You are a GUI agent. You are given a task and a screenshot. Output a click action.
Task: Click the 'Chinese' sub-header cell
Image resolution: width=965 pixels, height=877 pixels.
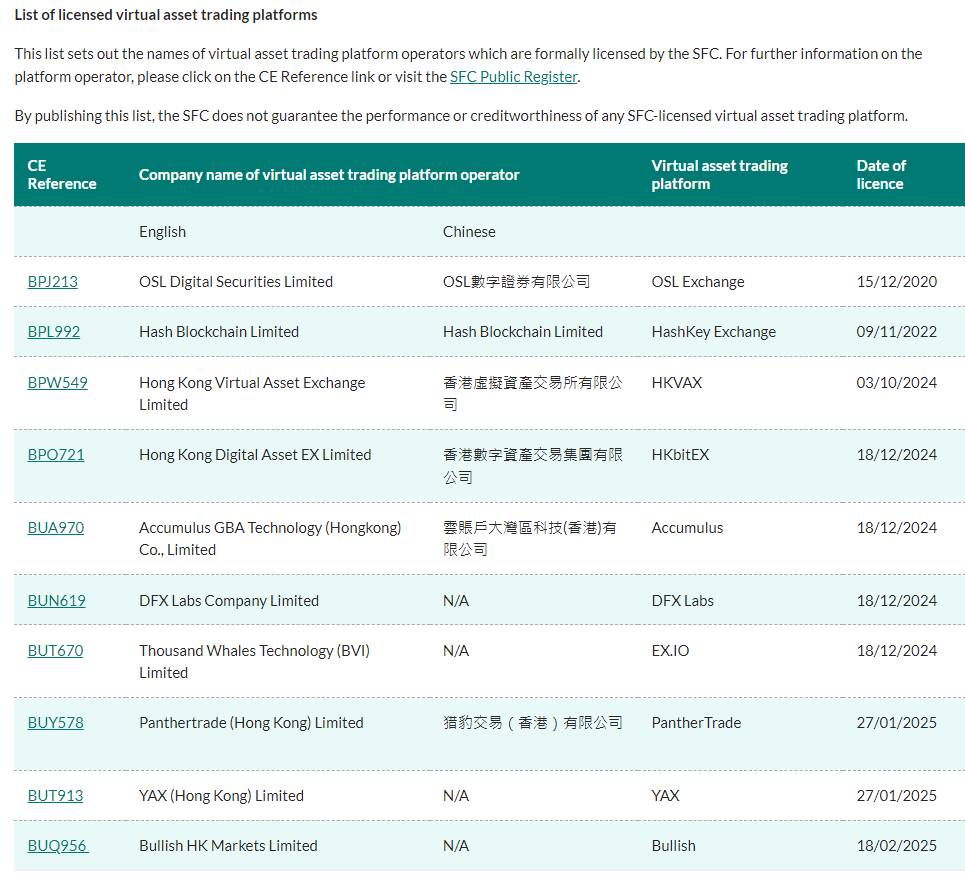coord(469,232)
